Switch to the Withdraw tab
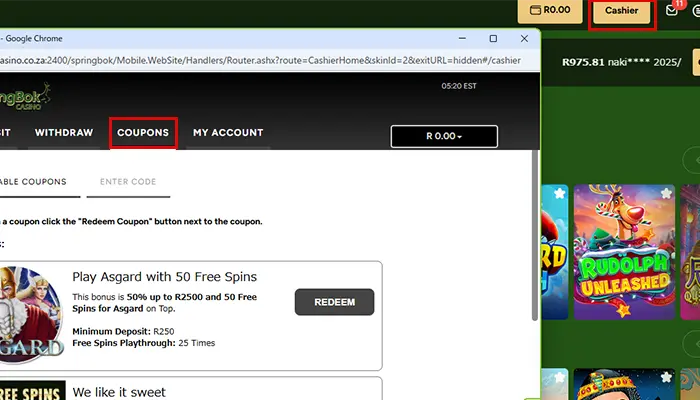700x400 pixels. coord(64,133)
